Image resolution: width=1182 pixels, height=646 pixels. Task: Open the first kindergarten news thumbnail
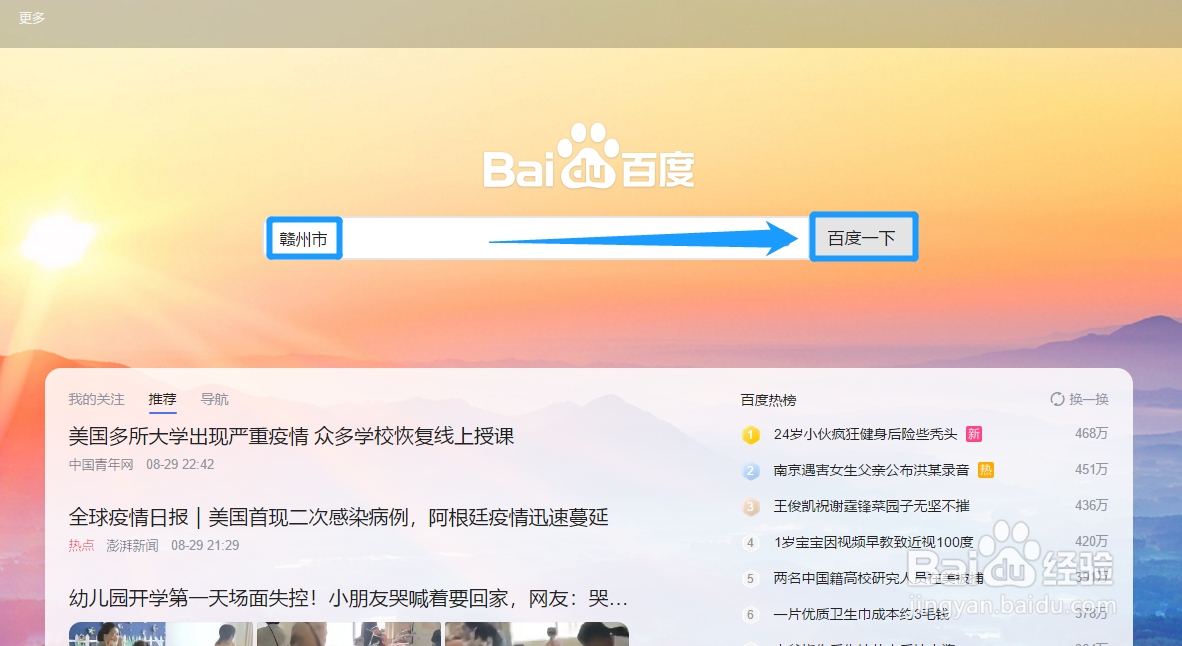pyautogui.click(x=160, y=634)
